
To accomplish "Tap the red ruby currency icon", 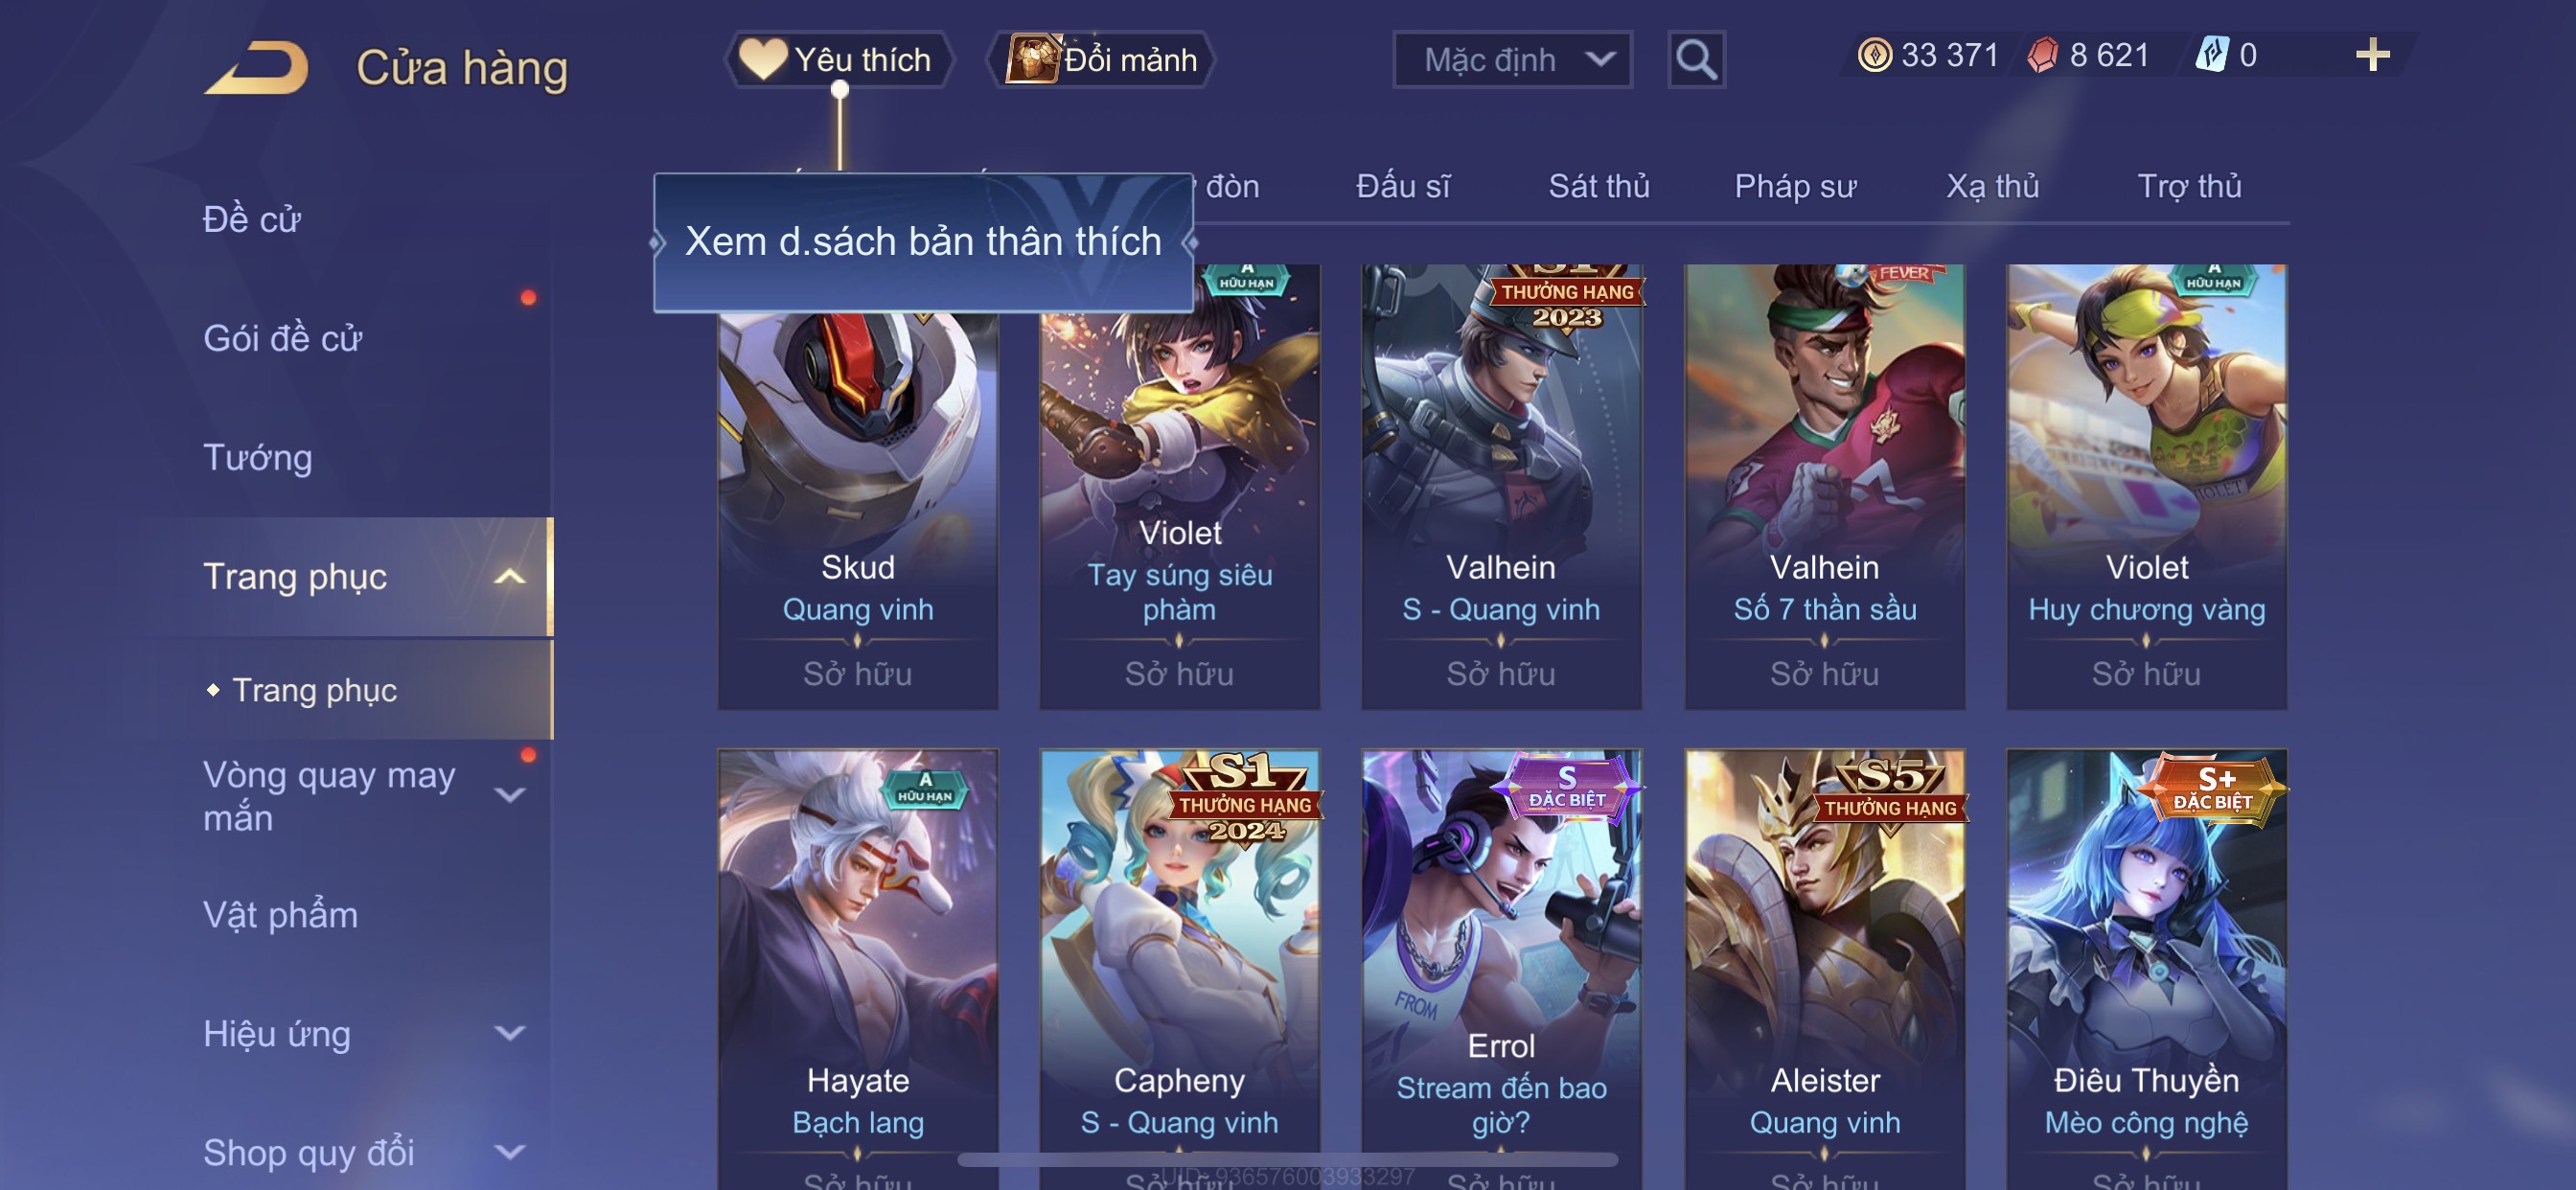I will point(2042,55).
